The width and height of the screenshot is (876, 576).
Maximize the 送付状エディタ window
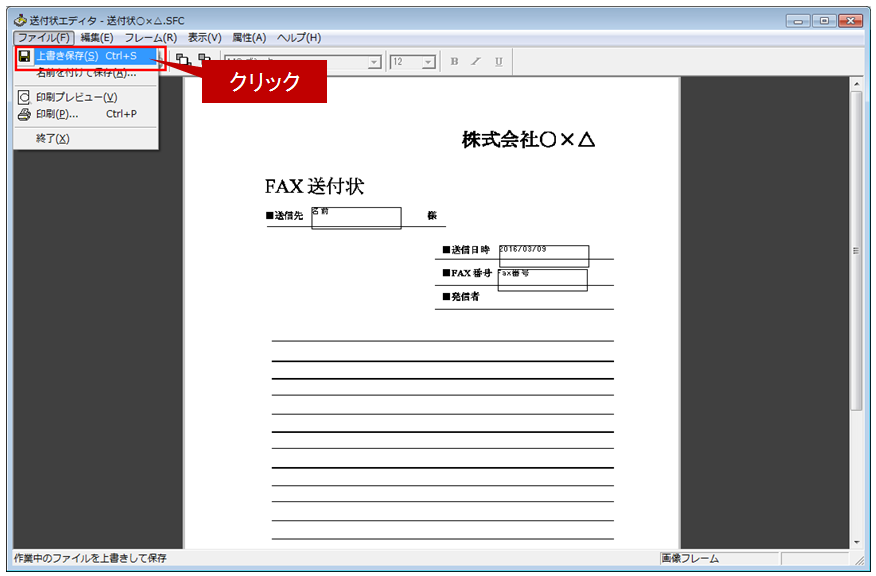click(824, 21)
